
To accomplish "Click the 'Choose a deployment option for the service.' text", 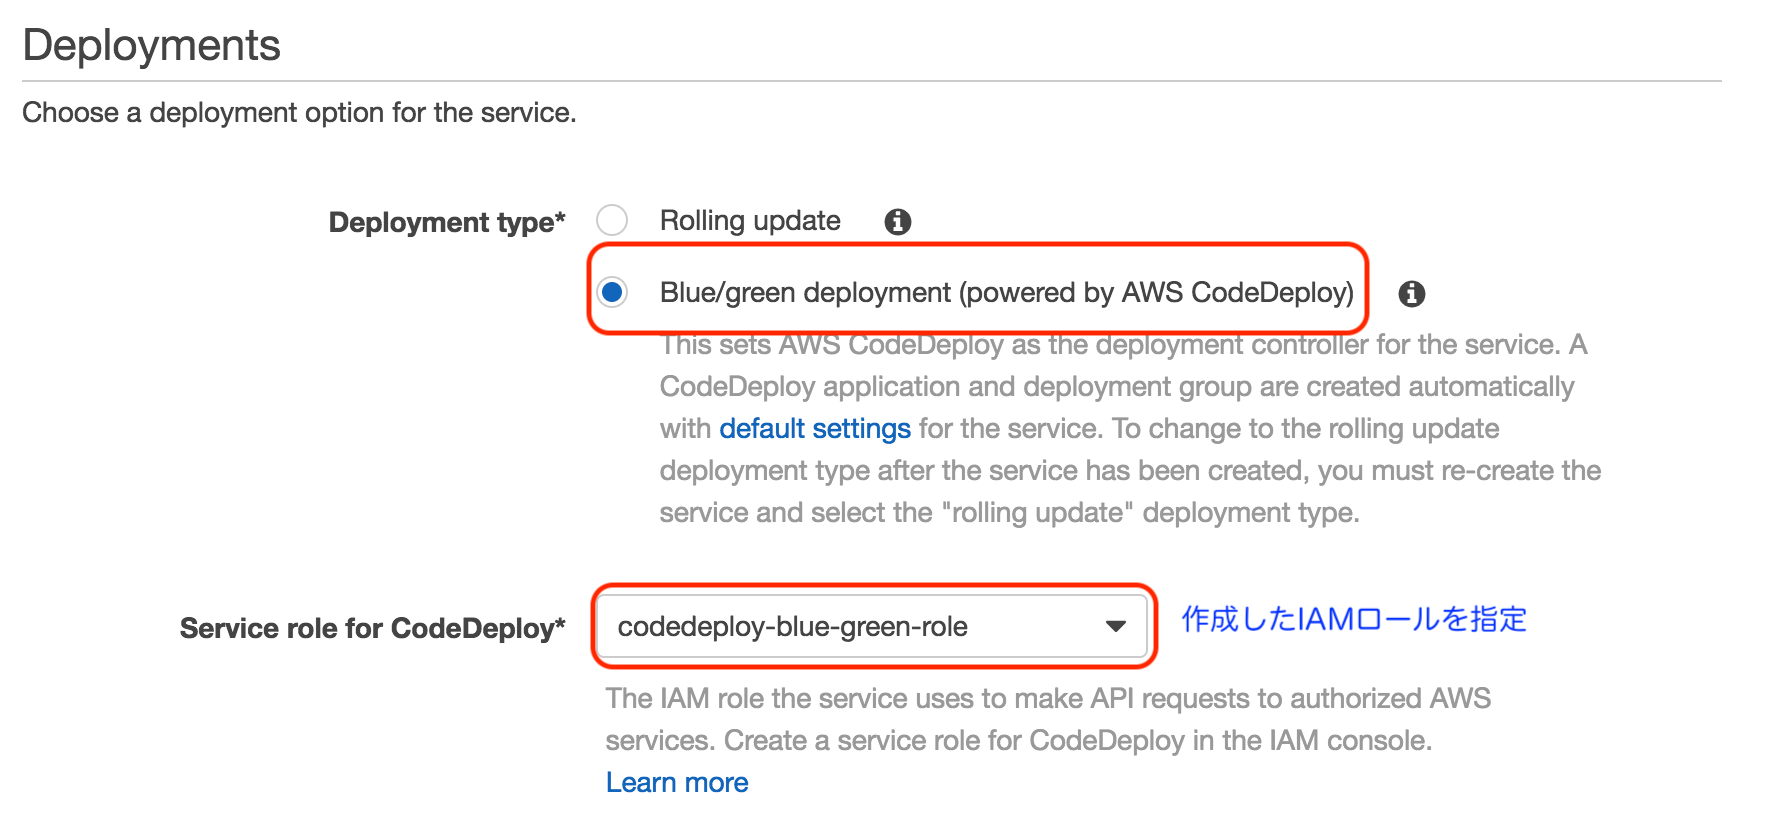I will click(x=299, y=113).
